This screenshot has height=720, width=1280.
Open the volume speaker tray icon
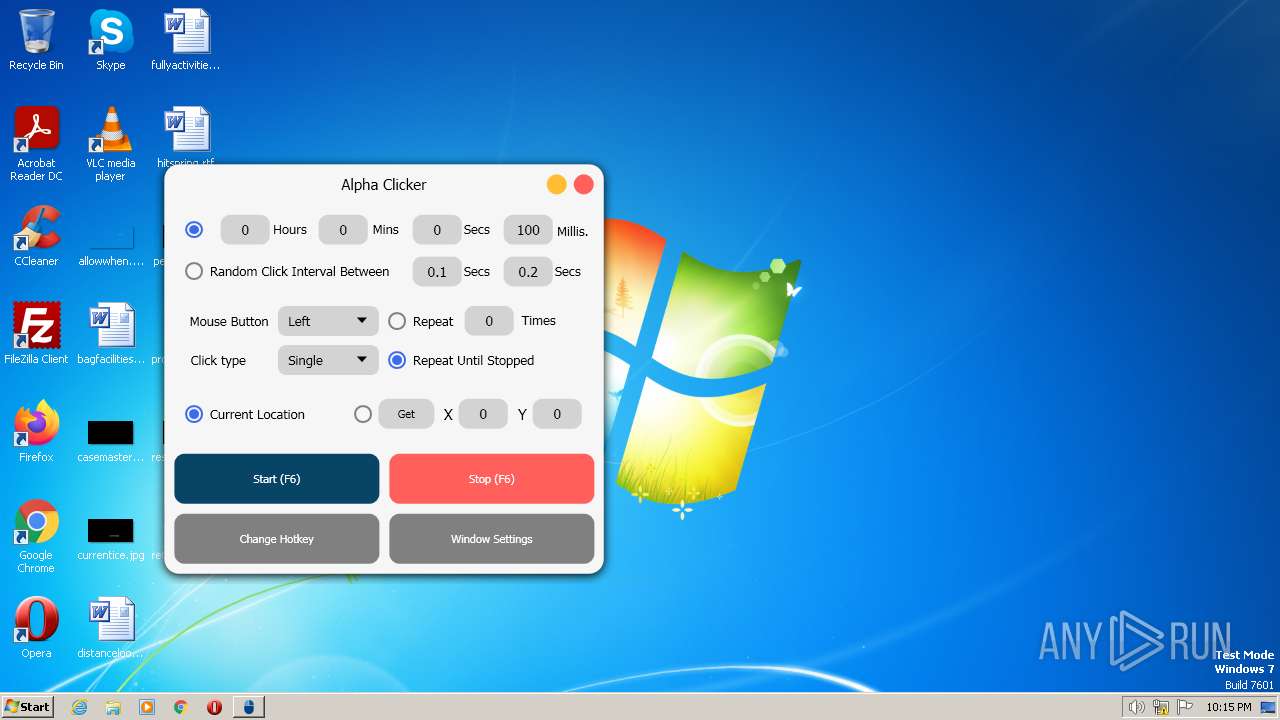click(x=1136, y=707)
